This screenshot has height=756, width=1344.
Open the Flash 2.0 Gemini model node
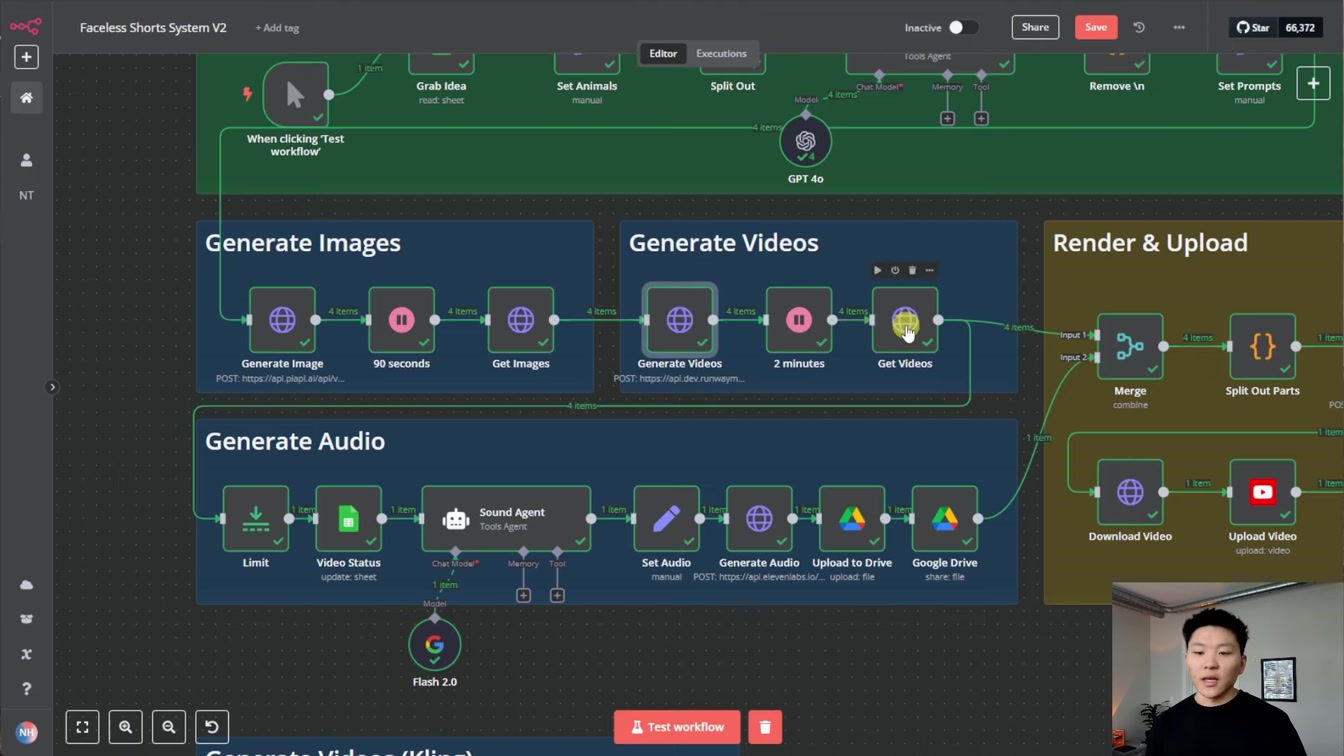pyautogui.click(x=434, y=645)
